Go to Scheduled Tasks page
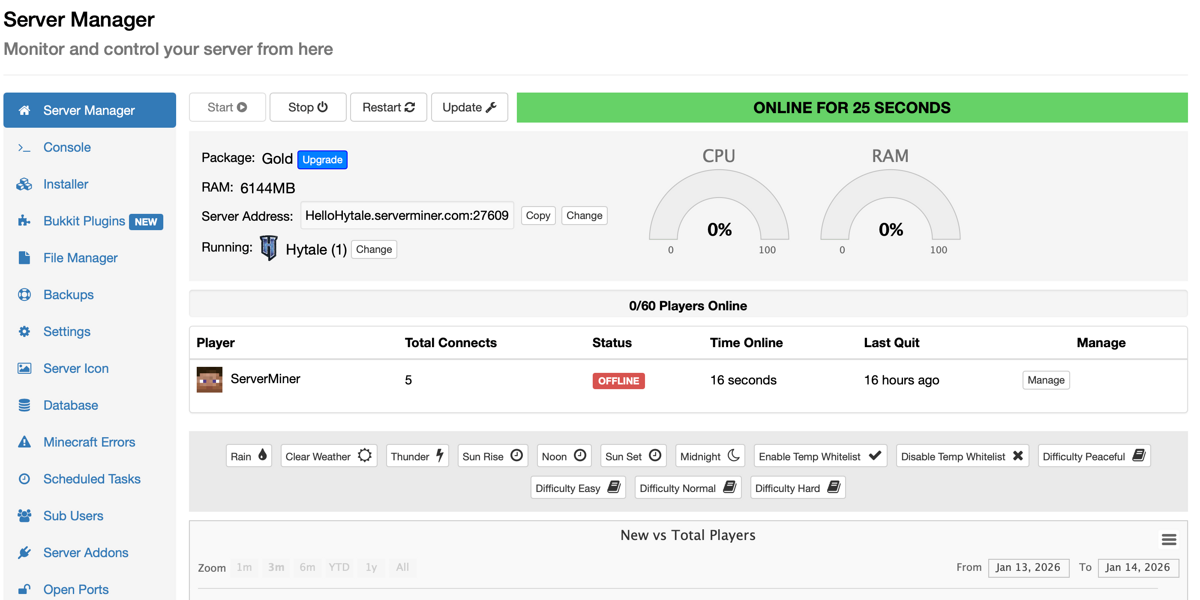Viewport: 1200px width, 600px height. click(91, 479)
